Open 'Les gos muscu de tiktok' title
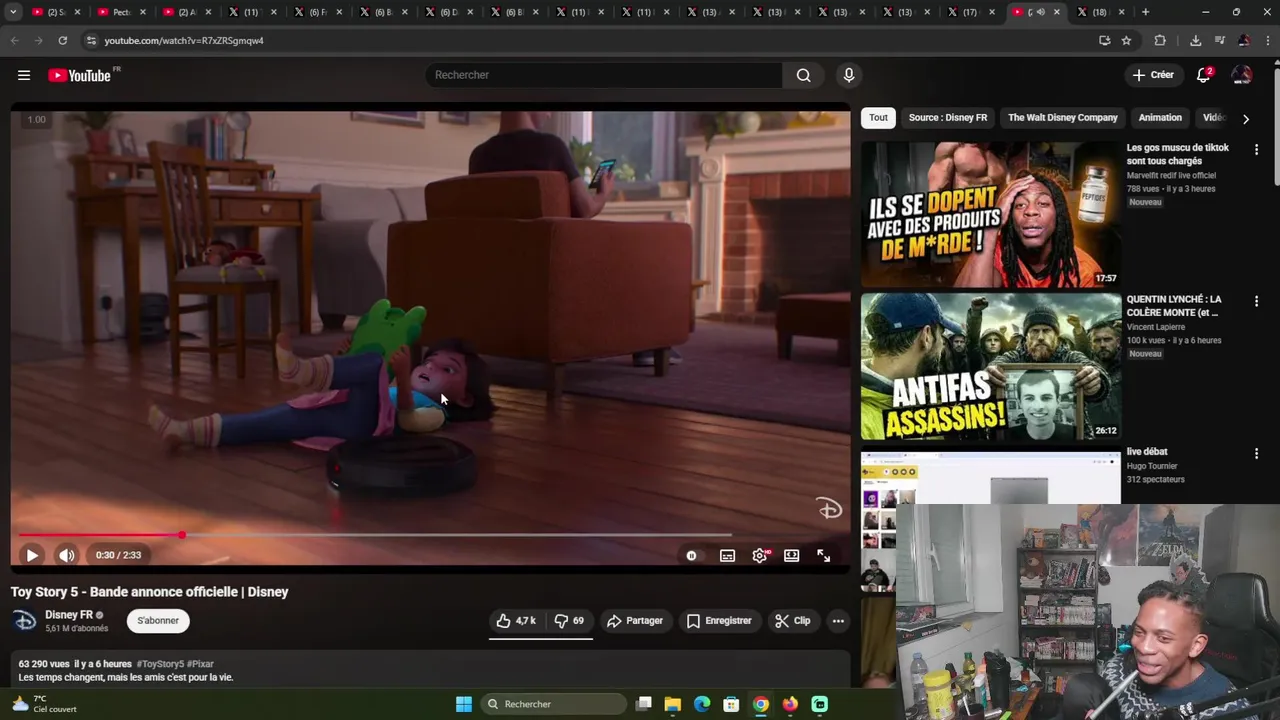 (x=1178, y=154)
